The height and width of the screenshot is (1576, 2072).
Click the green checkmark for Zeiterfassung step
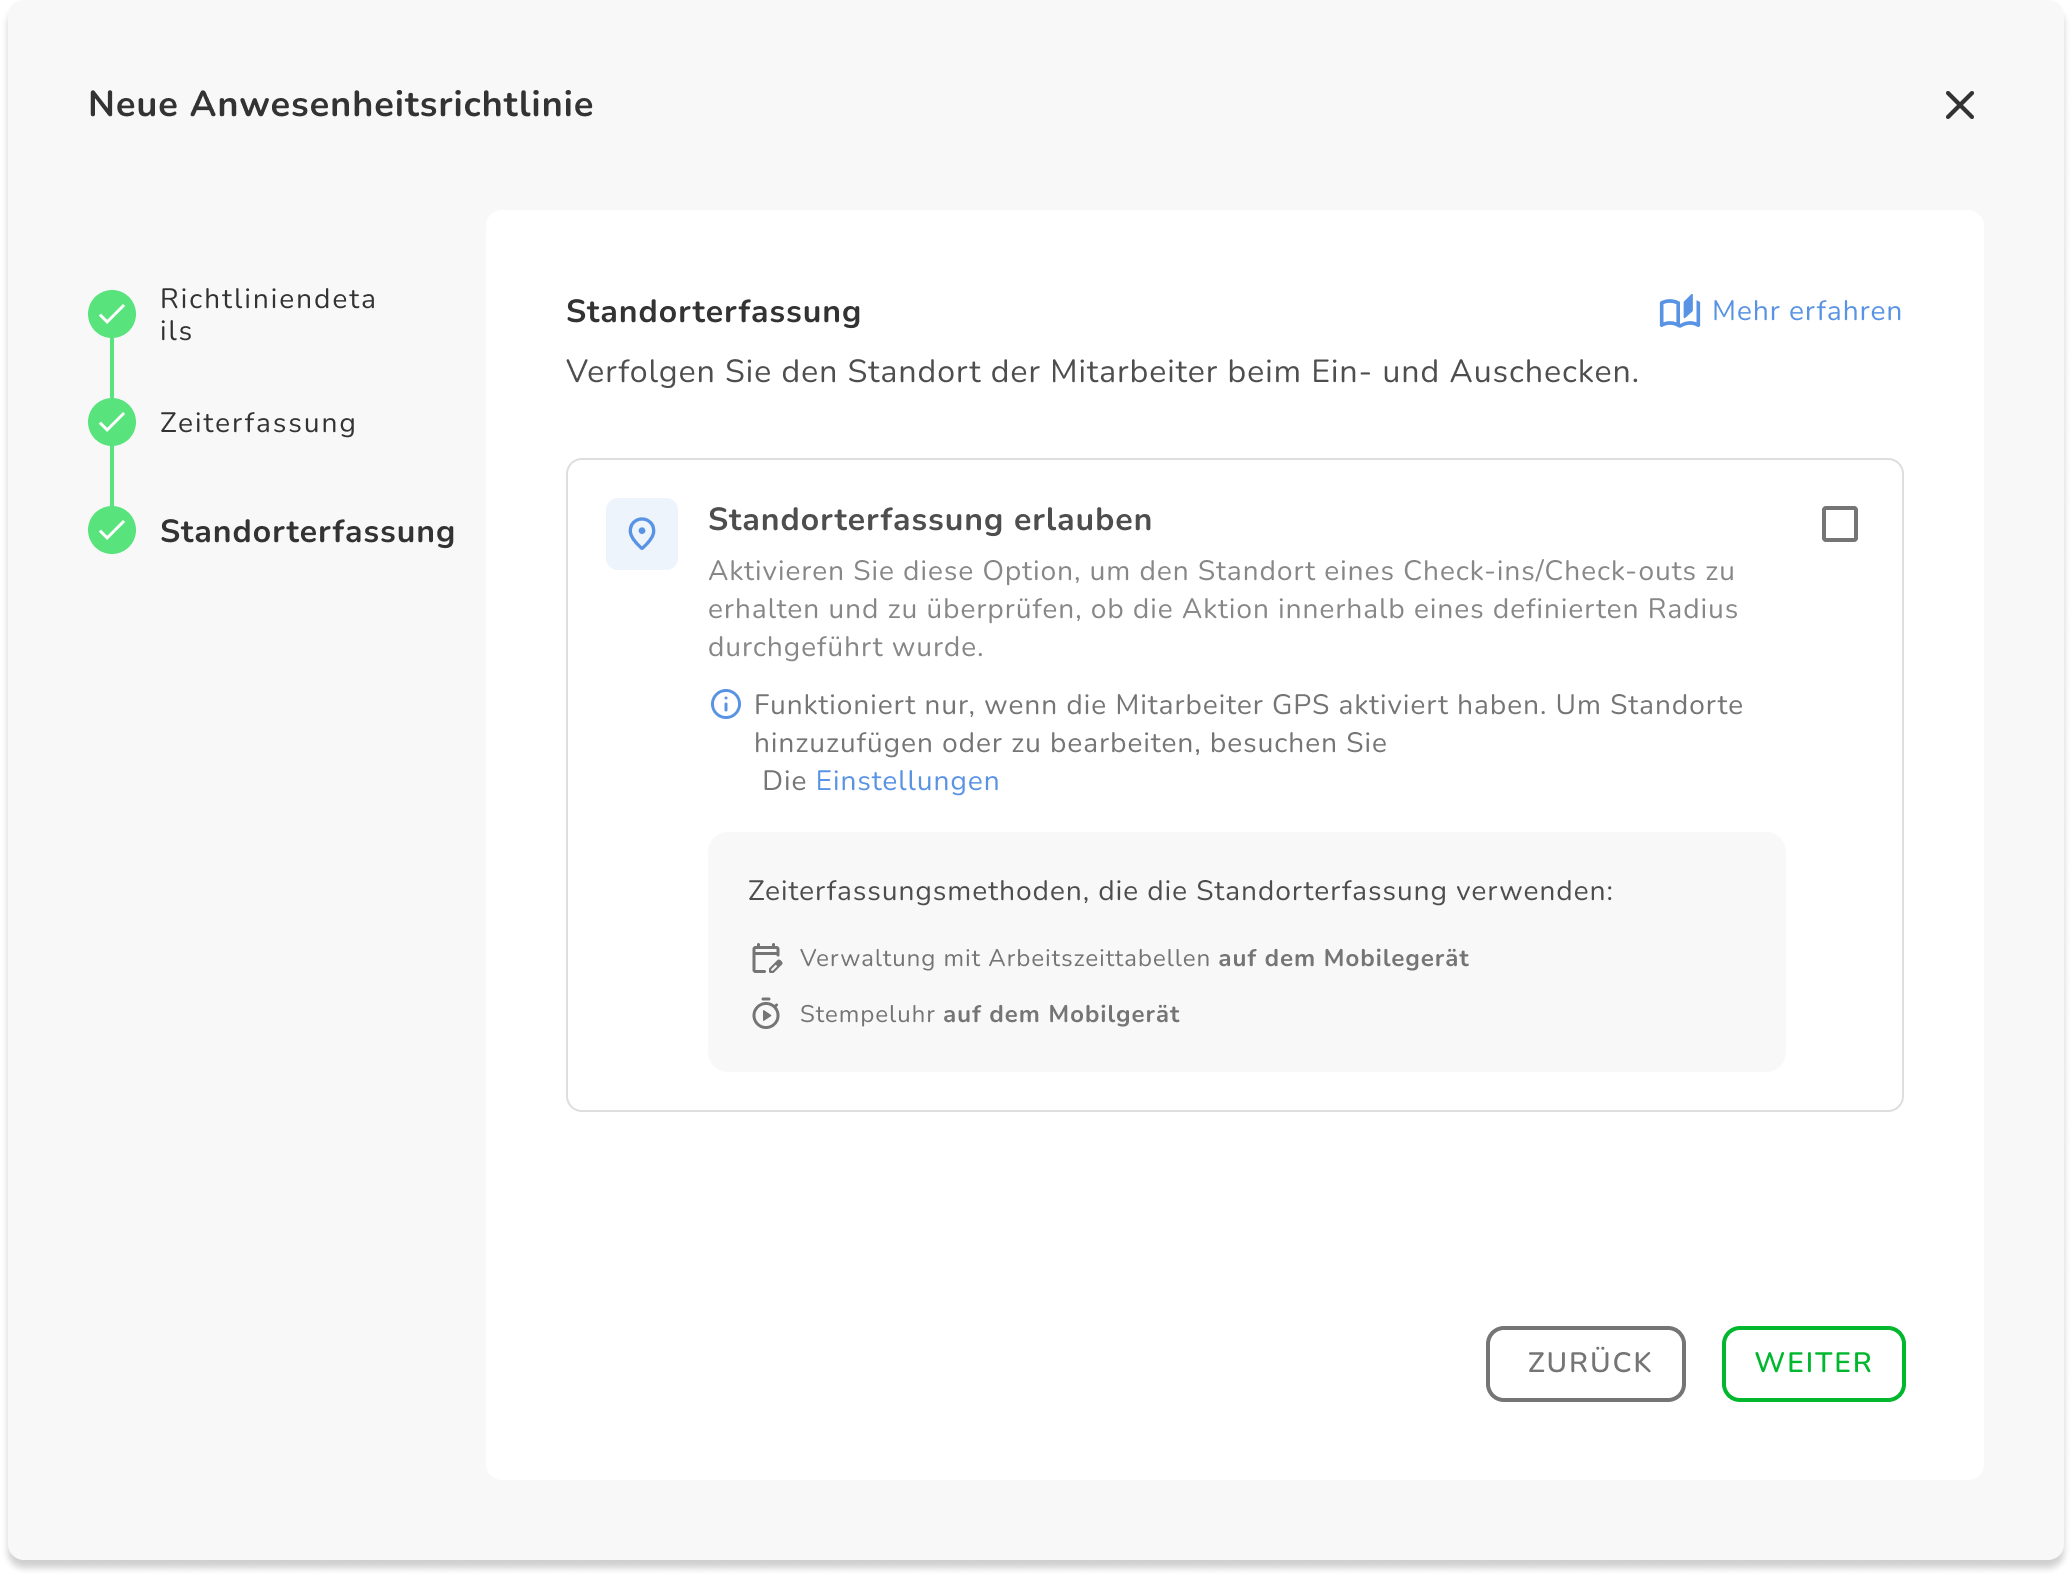(112, 422)
